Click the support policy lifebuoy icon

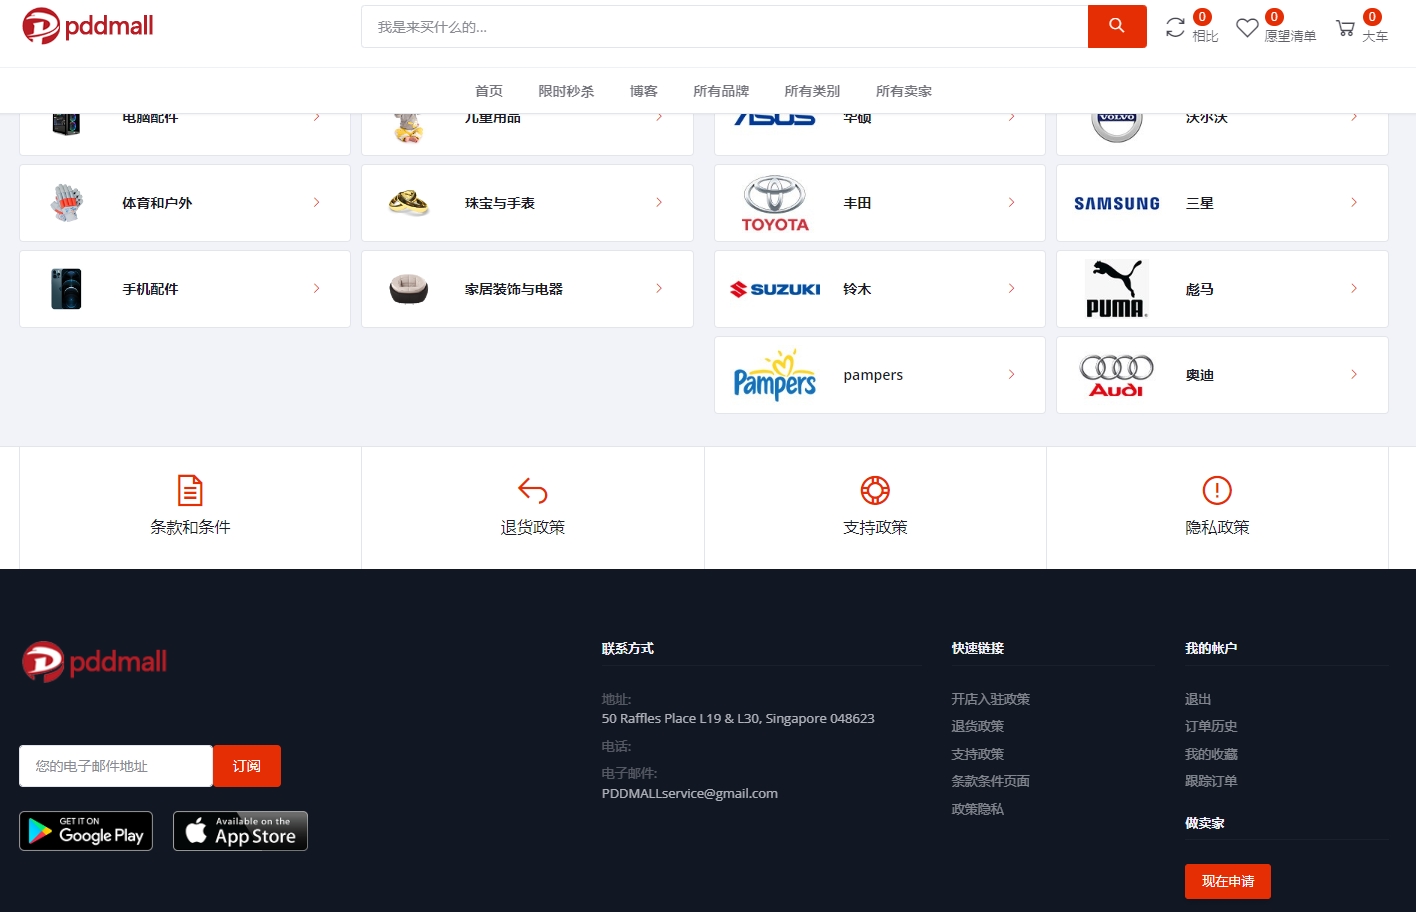pos(875,490)
